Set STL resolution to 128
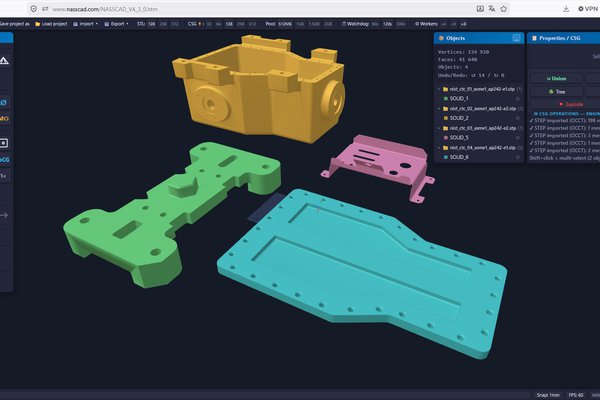 coord(152,24)
